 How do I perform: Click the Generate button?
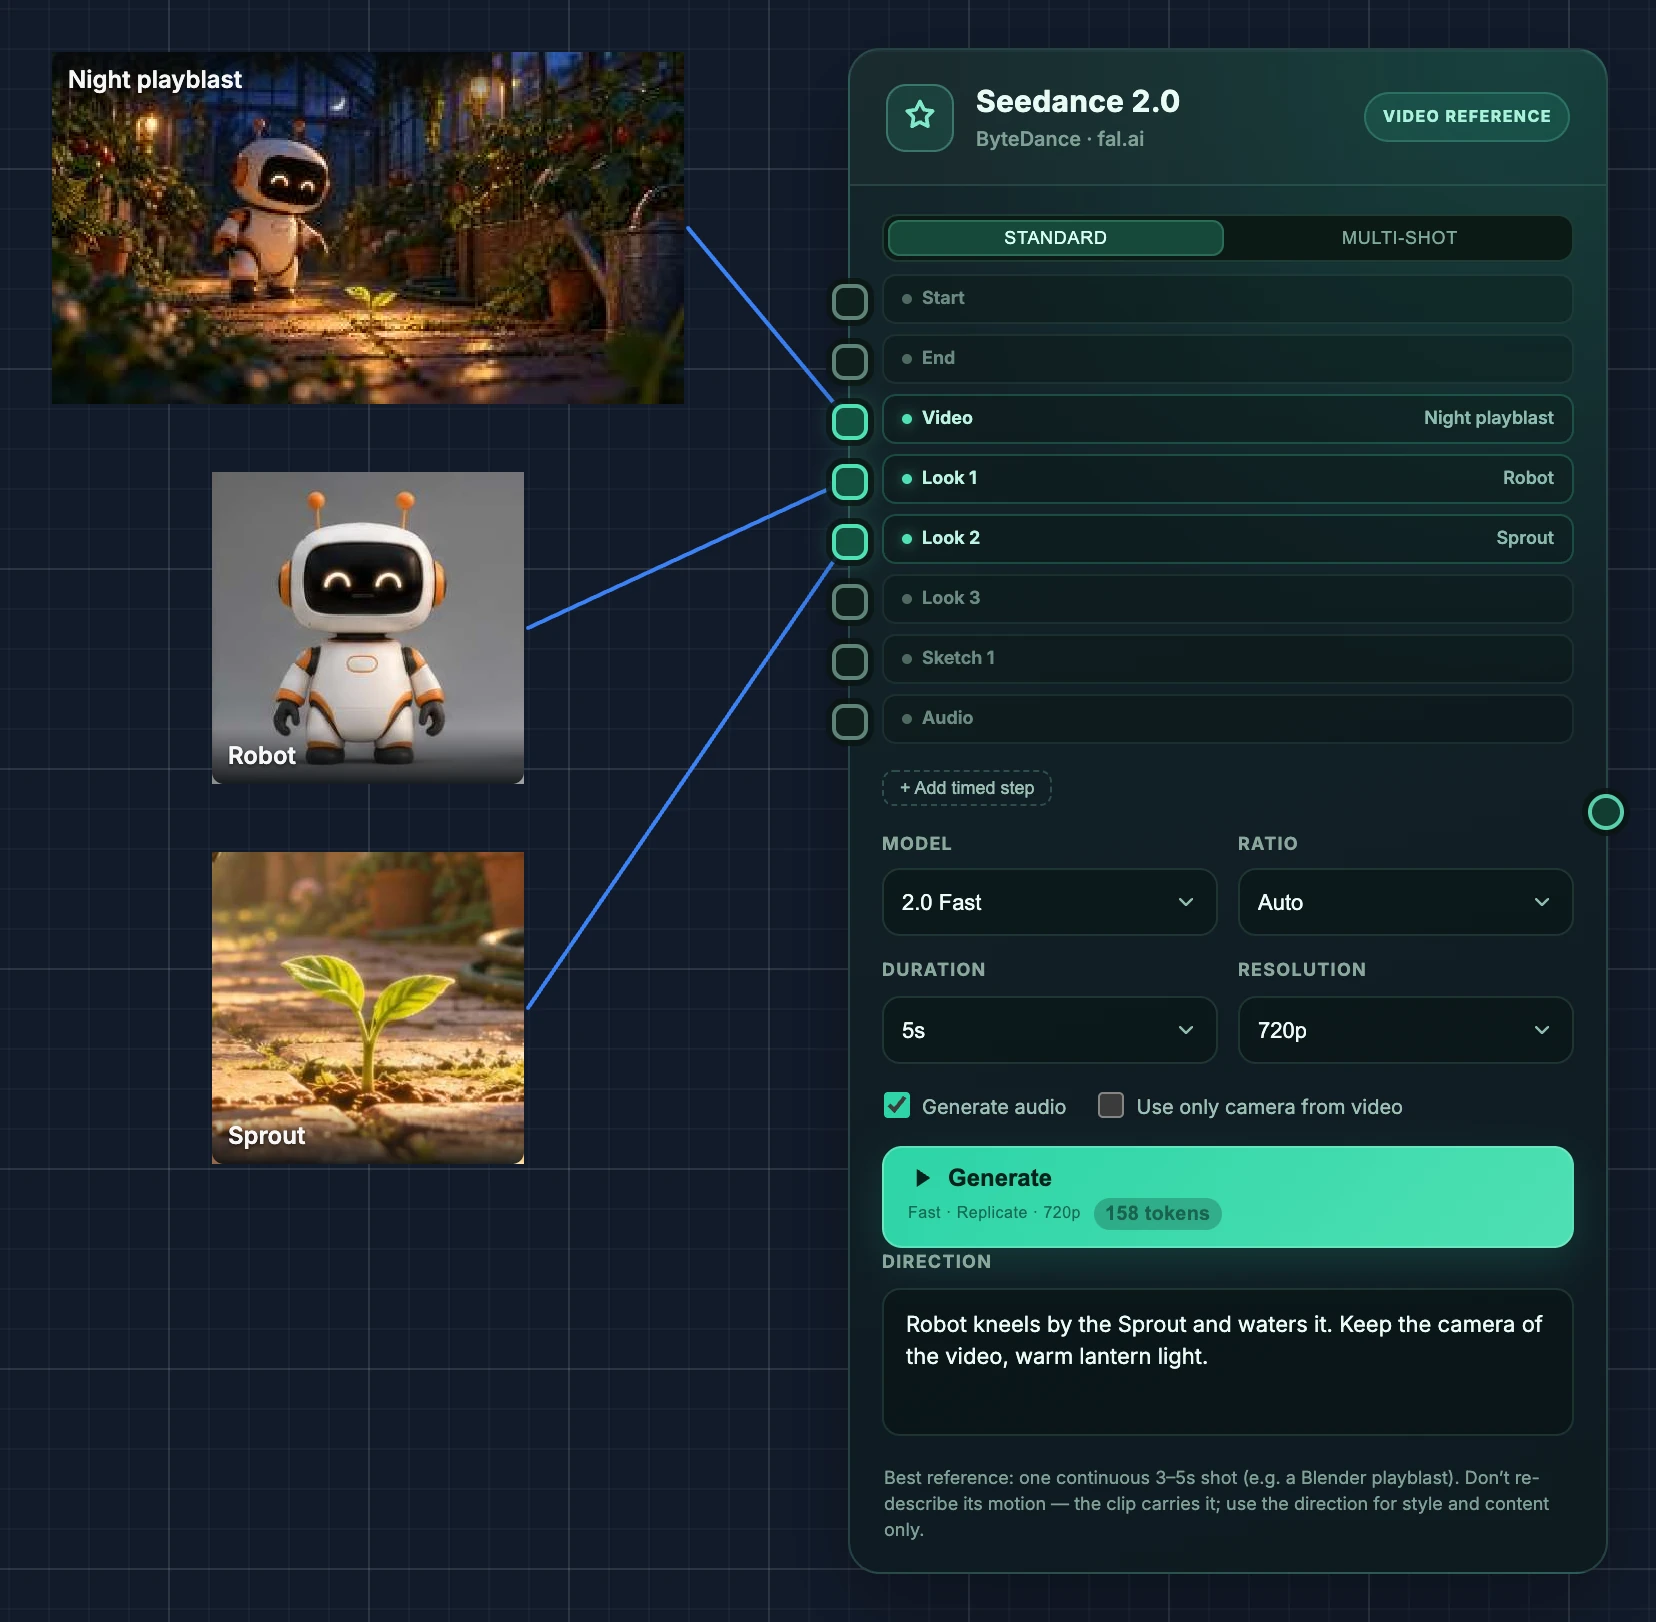pyautogui.click(x=1227, y=1196)
